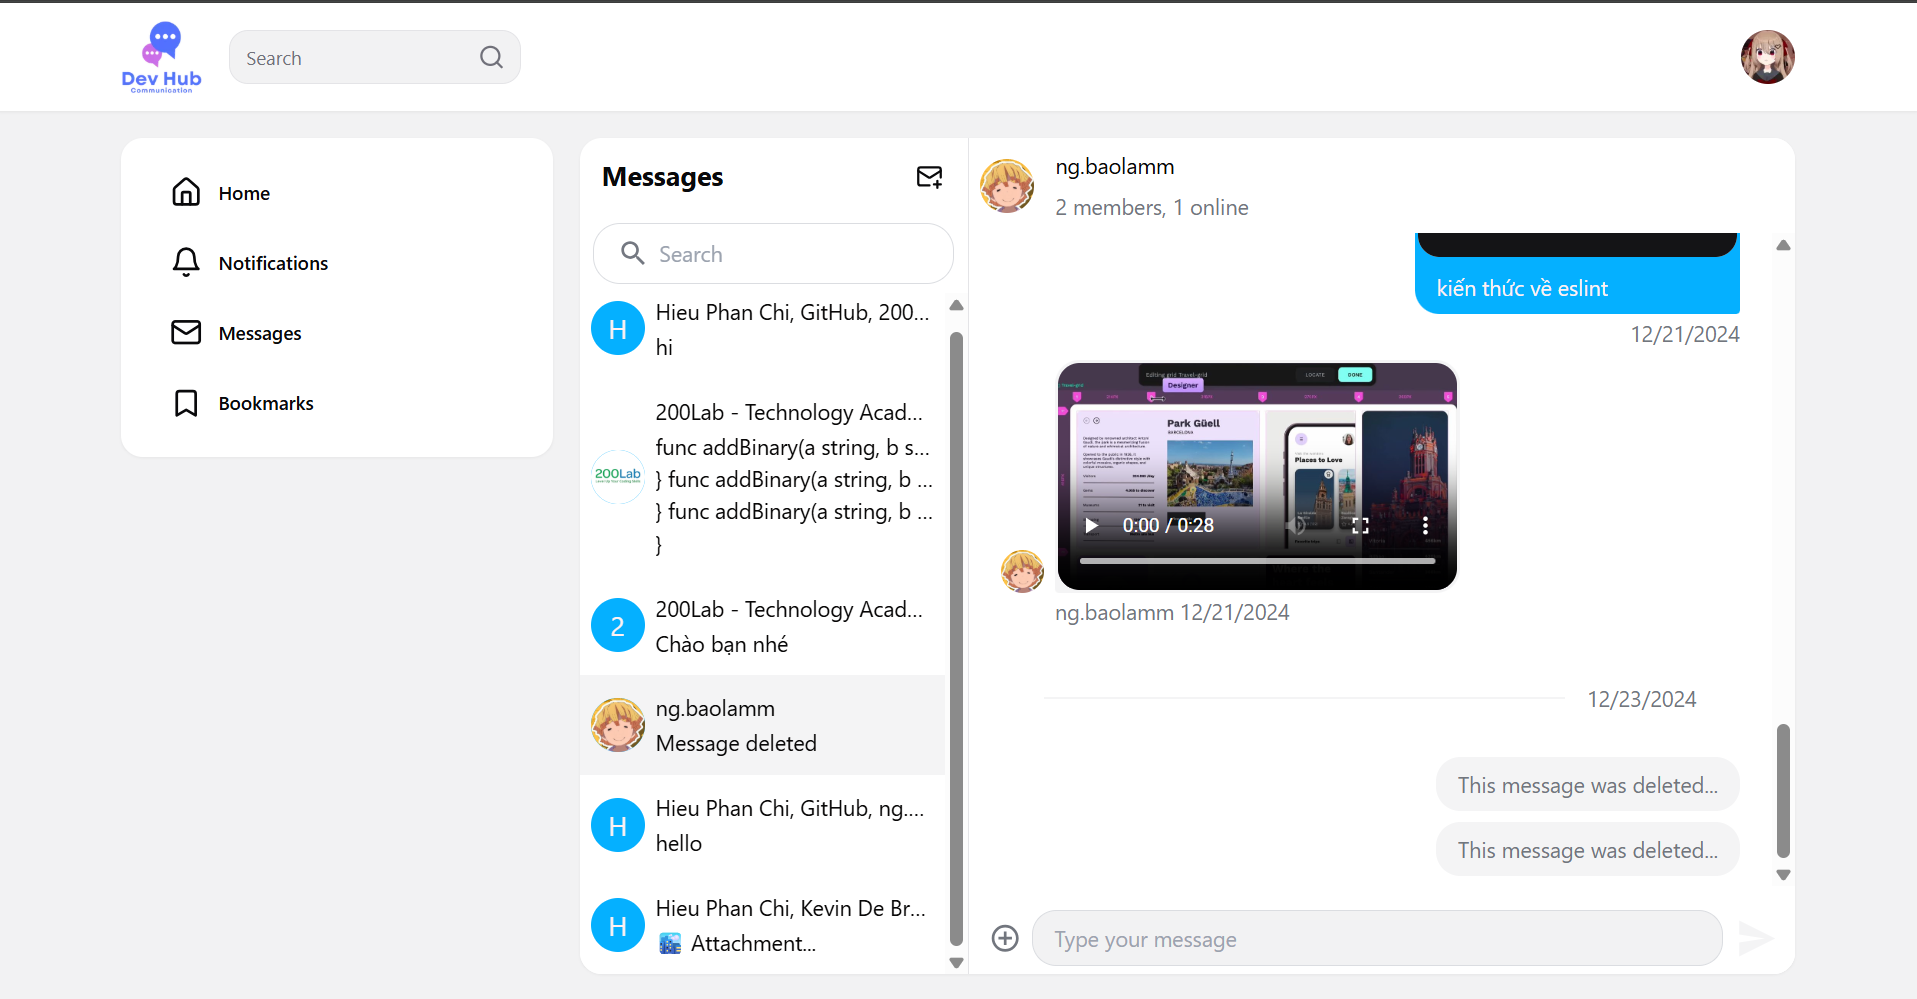Click the scroll-up arrow above the conversation list
Image resolution: width=1917 pixels, height=999 pixels.
coord(957,306)
